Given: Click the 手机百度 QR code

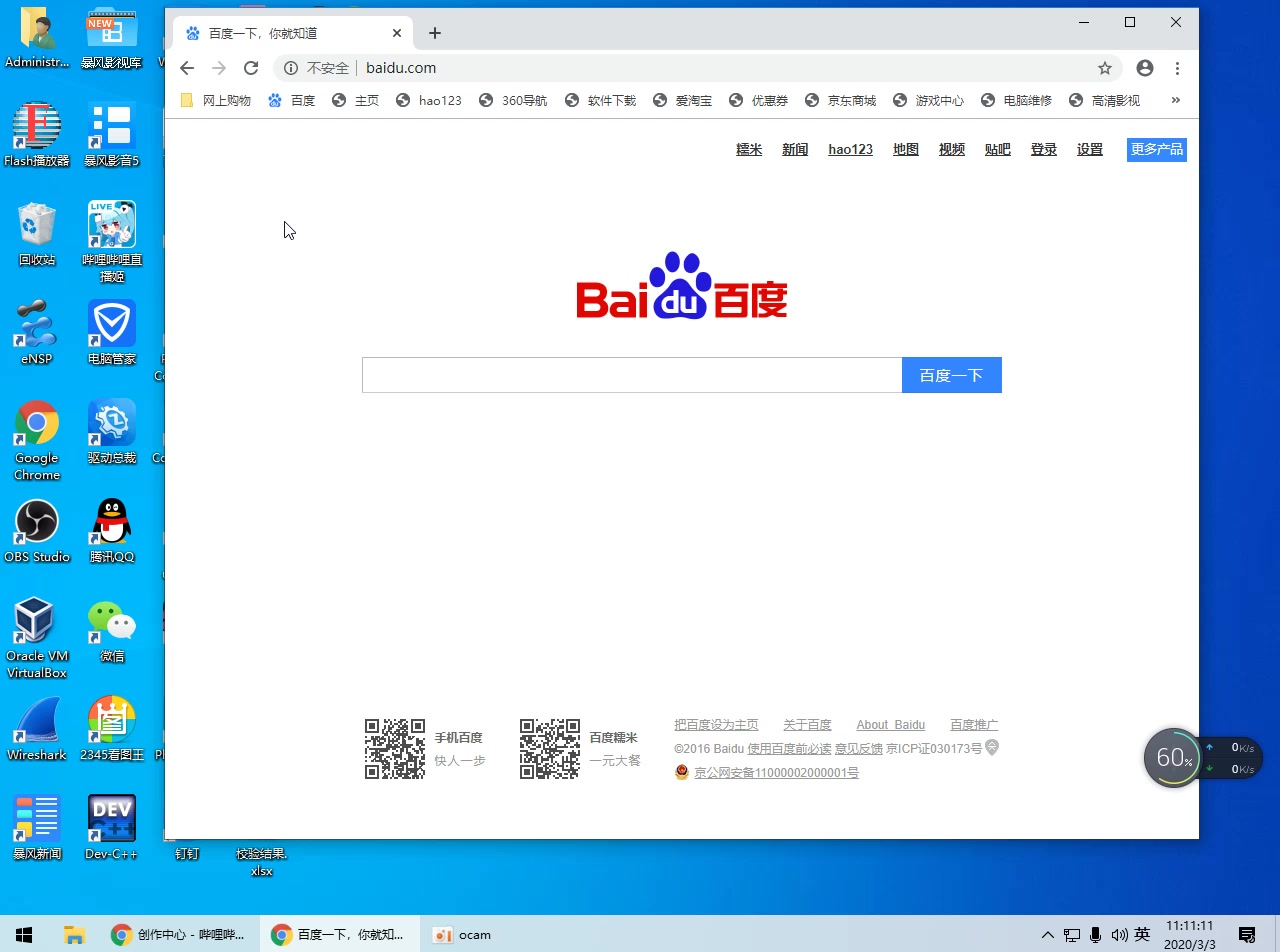Looking at the screenshot, I should (x=395, y=748).
